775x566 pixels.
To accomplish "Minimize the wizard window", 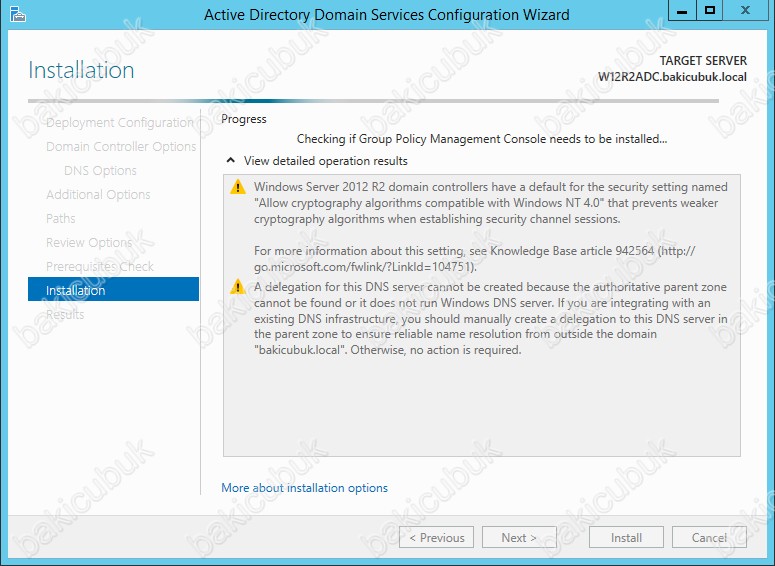I will pyautogui.click(x=682, y=10).
